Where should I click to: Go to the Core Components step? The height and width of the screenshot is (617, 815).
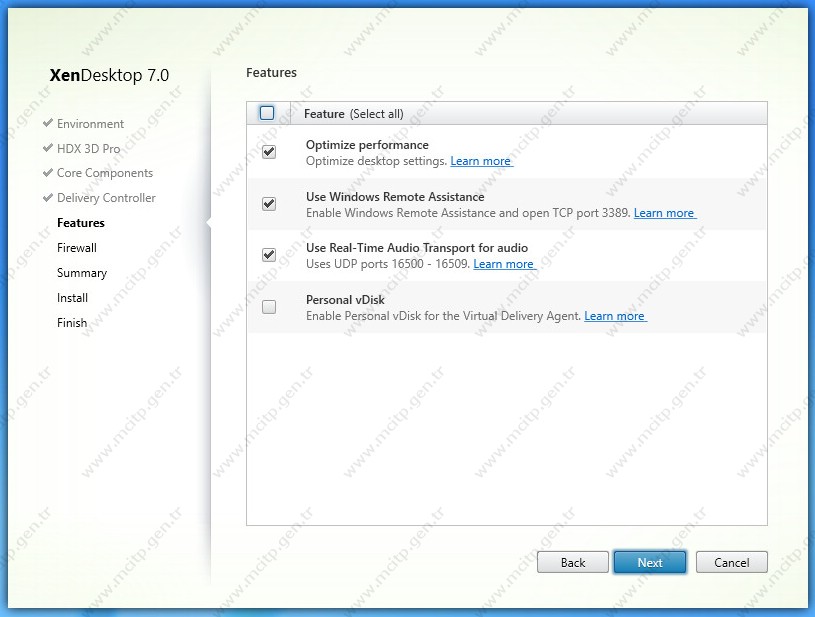(105, 173)
